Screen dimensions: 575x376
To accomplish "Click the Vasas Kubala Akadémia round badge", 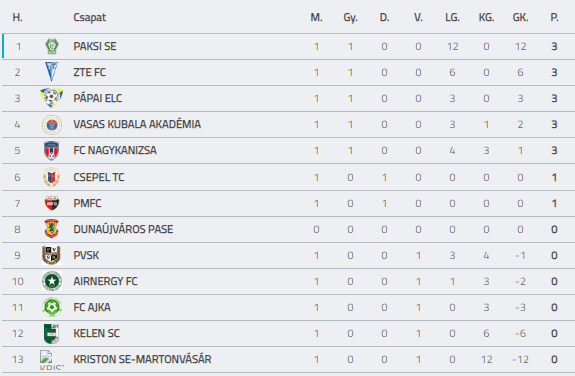I will point(52,124).
